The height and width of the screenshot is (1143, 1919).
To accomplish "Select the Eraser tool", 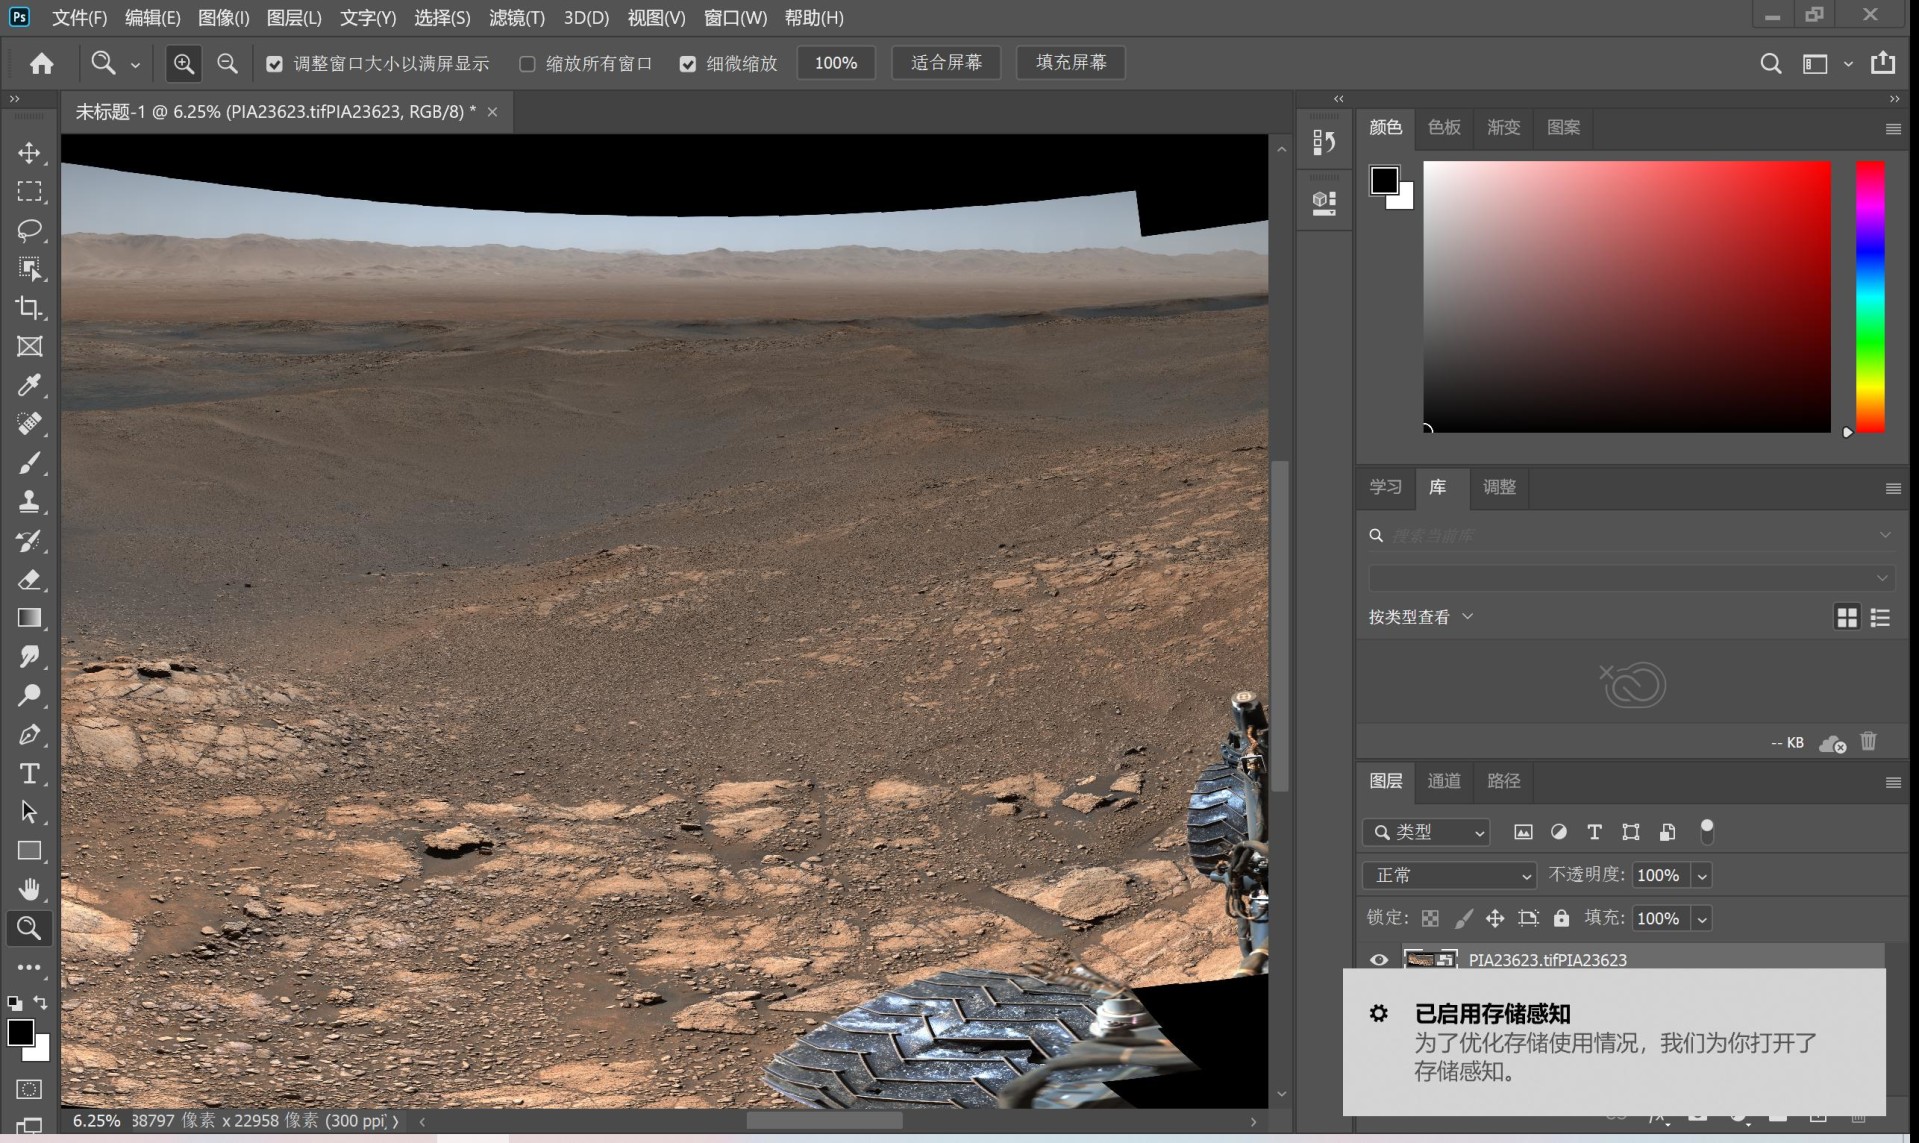I will 29,580.
